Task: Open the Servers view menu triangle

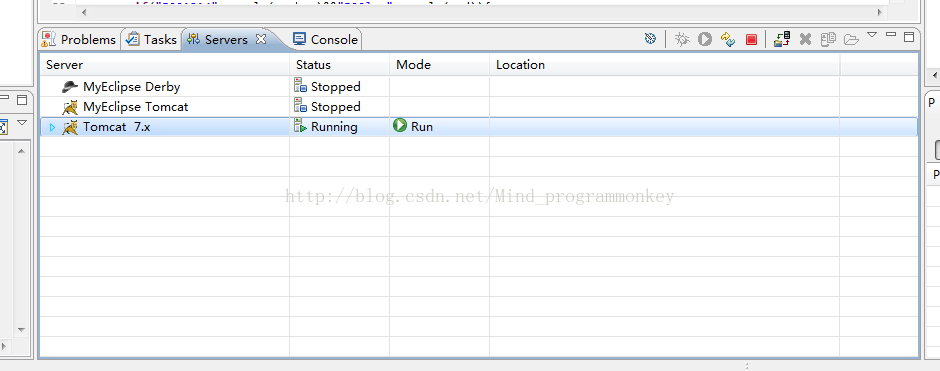Action: (872, 35)
